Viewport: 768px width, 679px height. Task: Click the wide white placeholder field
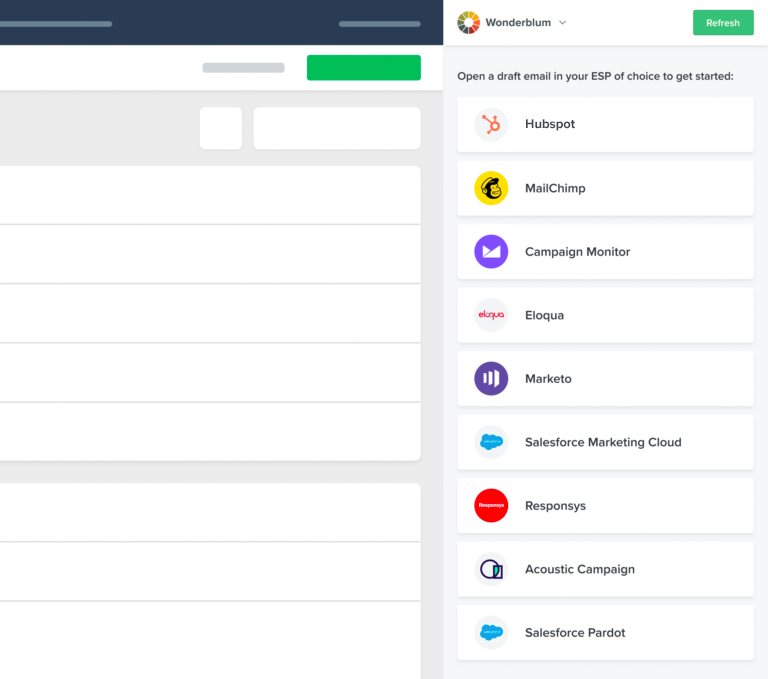pyautogui.click(x=337, y=128)
